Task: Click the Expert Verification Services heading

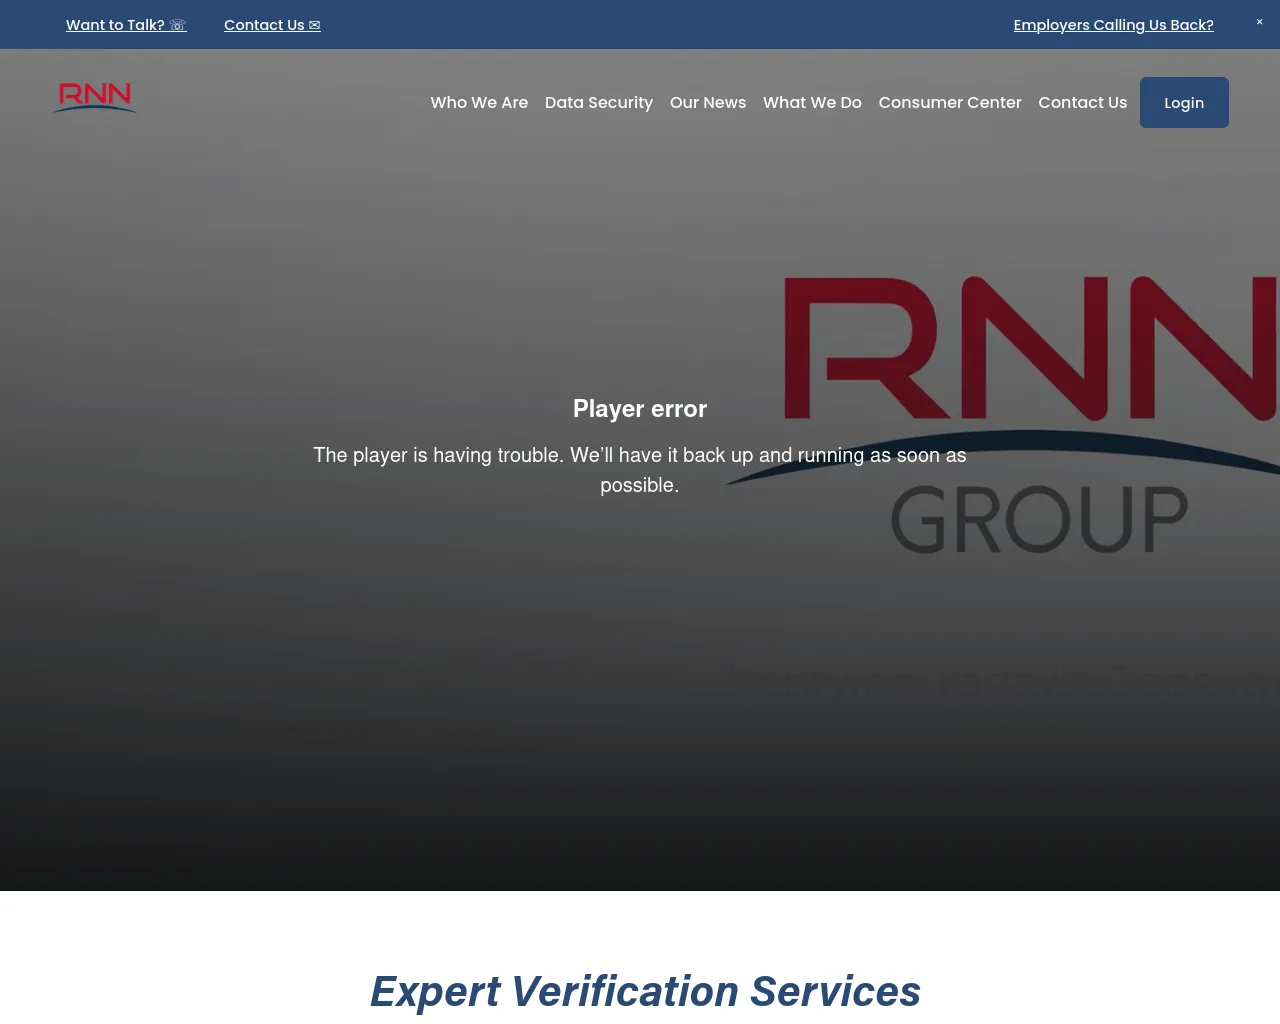Action: pyautogui.click(x=645, y=991)
